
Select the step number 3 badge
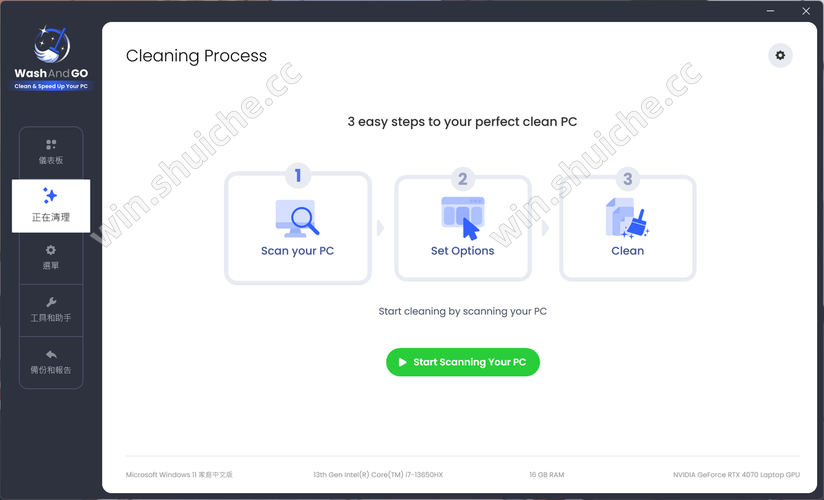pos(627,179)
